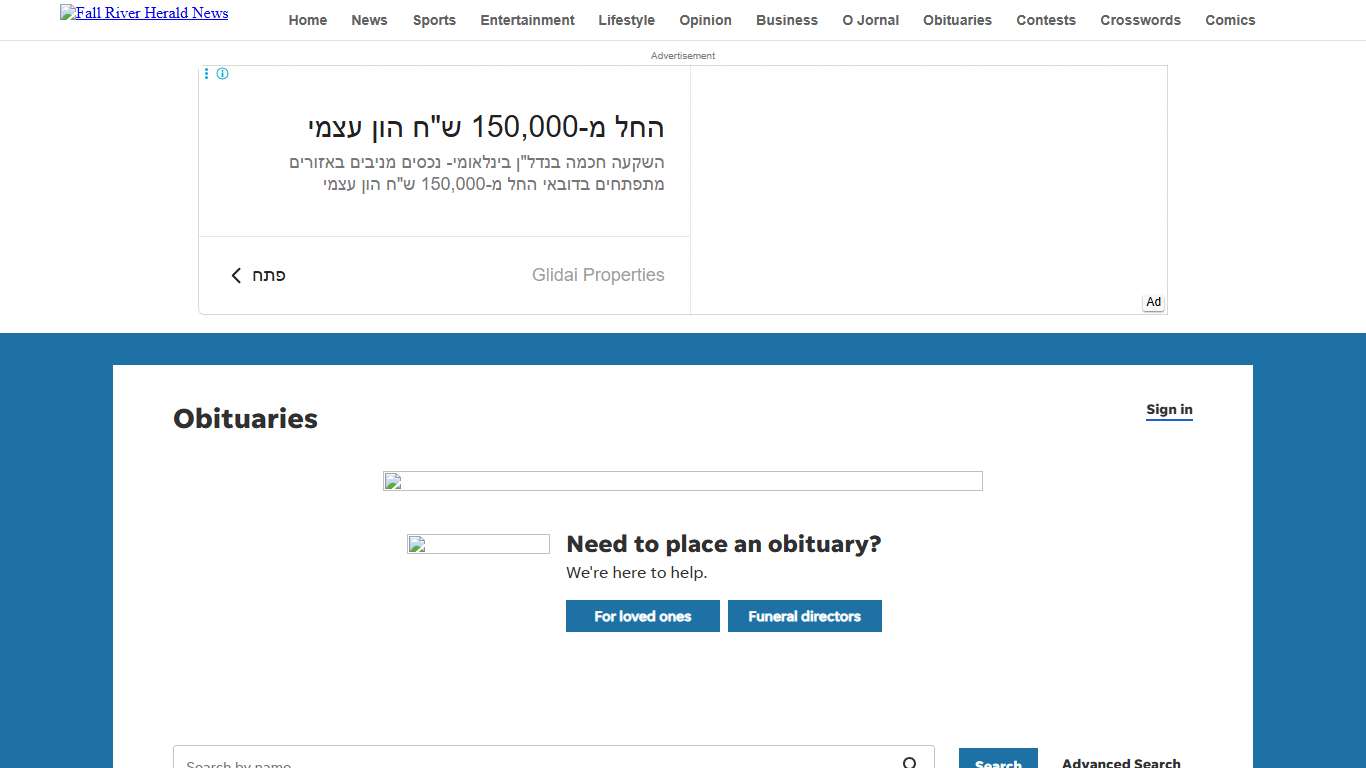Image resolution: width=1366 pixels, height=768 pixels.
Task: Go to the Sports section
Action: 434,20
